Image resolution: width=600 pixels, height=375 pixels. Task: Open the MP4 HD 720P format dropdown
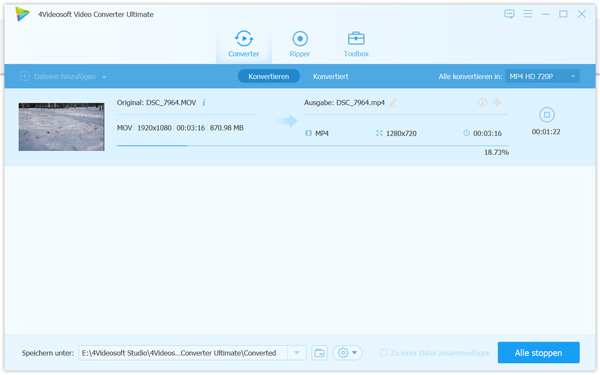[542, 76]
